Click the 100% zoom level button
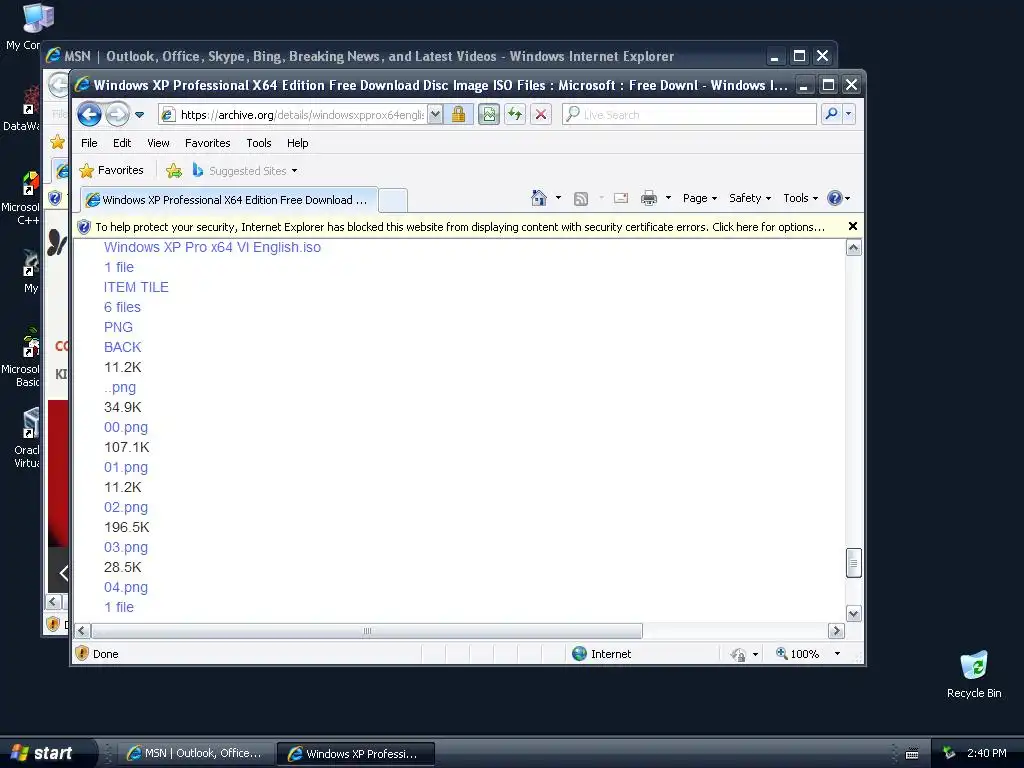 [797, 654]
